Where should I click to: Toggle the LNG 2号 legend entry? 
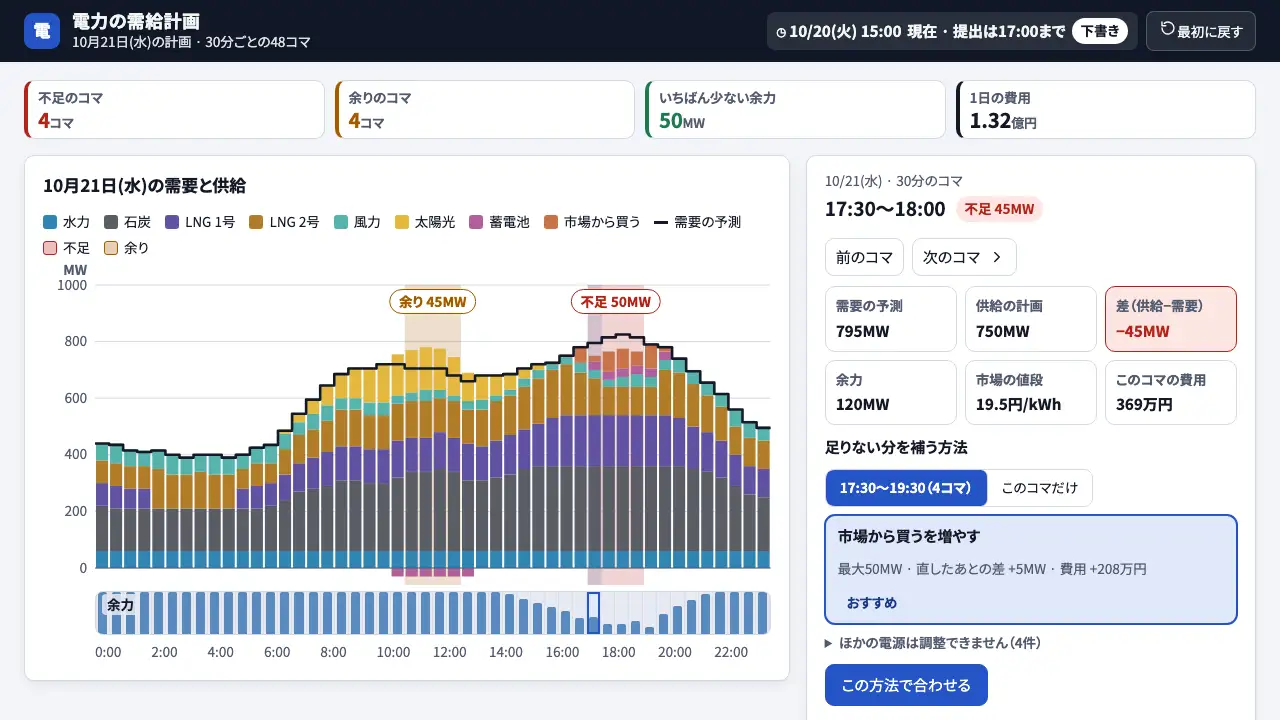point(284,222)
